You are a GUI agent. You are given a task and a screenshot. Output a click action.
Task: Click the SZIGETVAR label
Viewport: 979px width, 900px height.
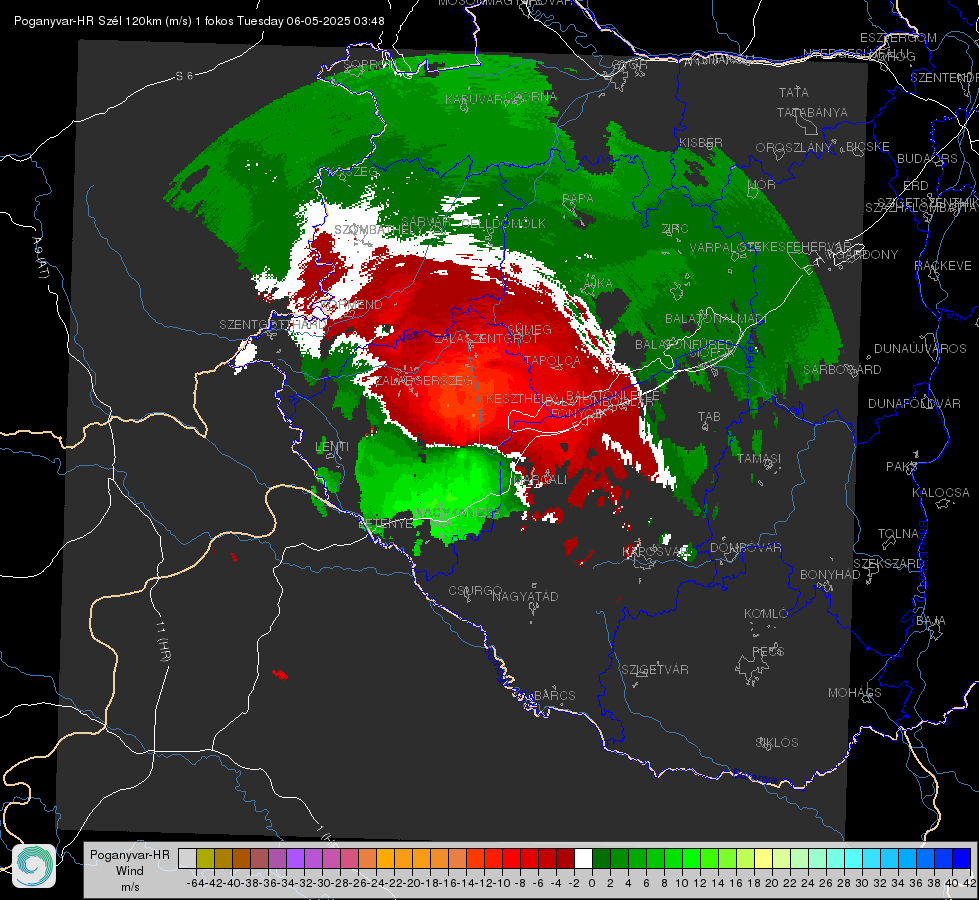(x=655, y=670)
